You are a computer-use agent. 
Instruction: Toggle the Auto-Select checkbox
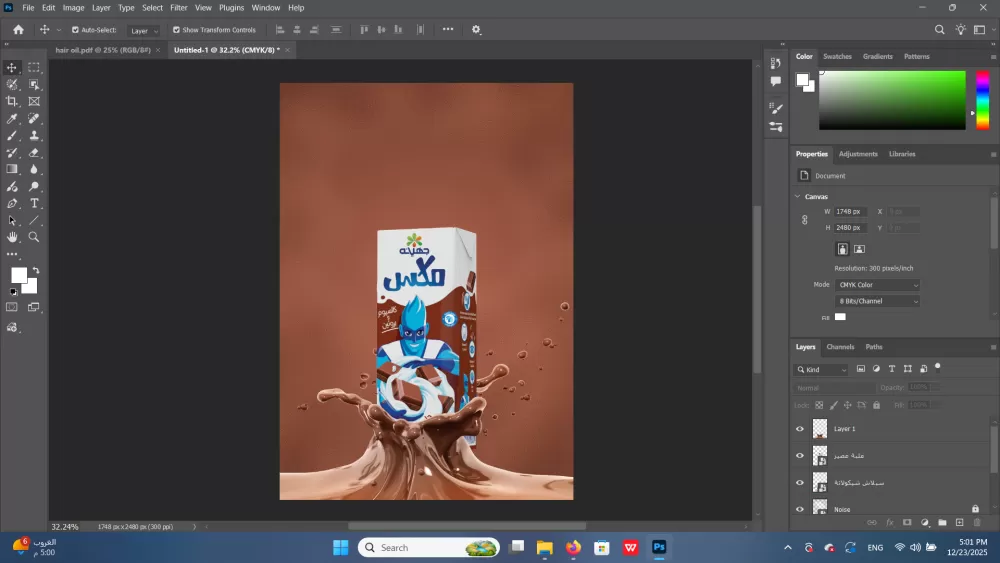[75, 30]
